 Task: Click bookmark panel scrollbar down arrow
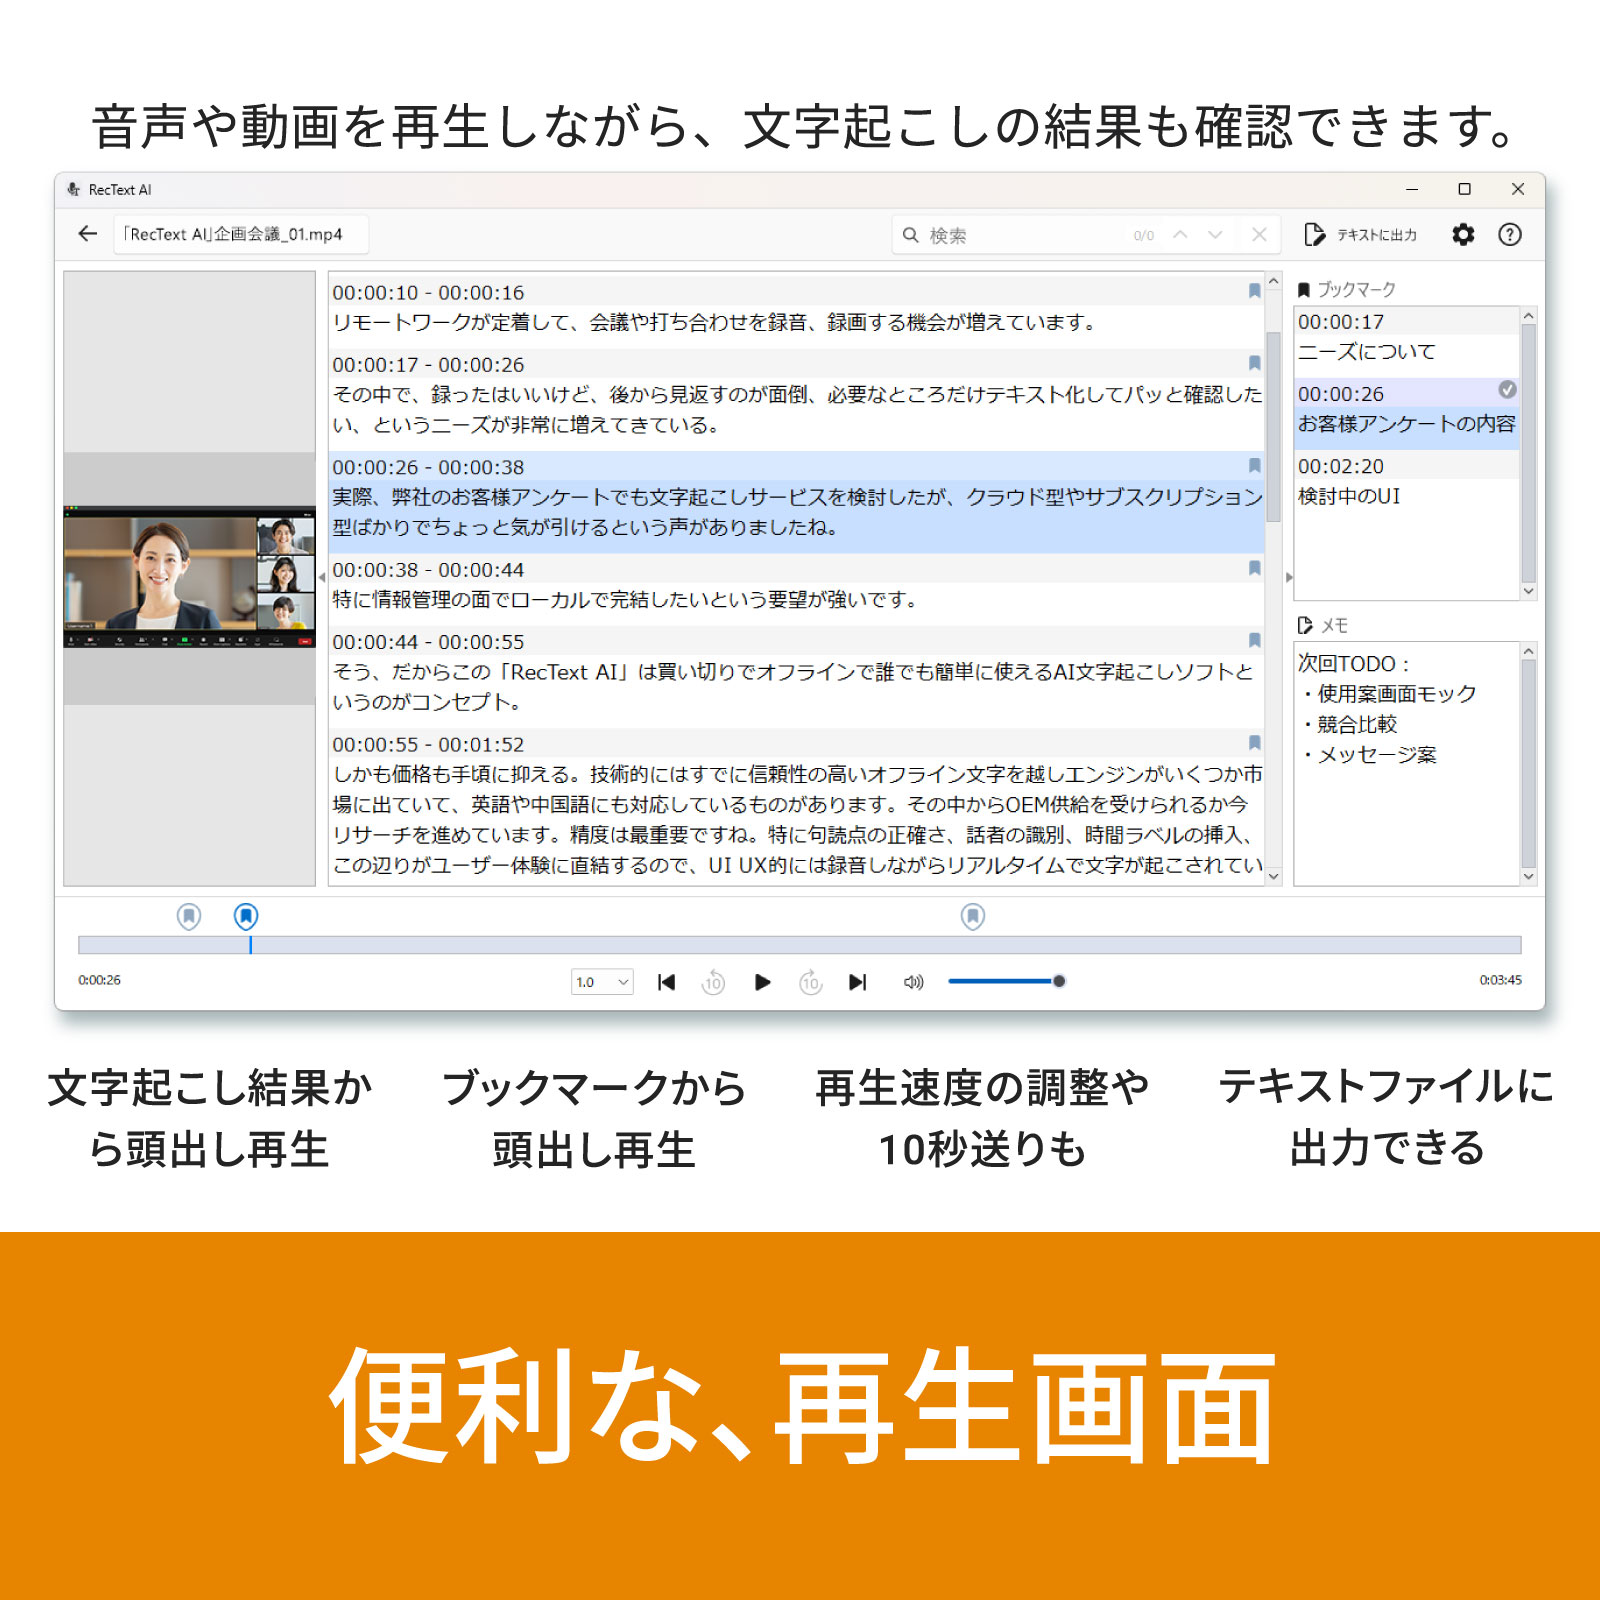click(1528, 591)
